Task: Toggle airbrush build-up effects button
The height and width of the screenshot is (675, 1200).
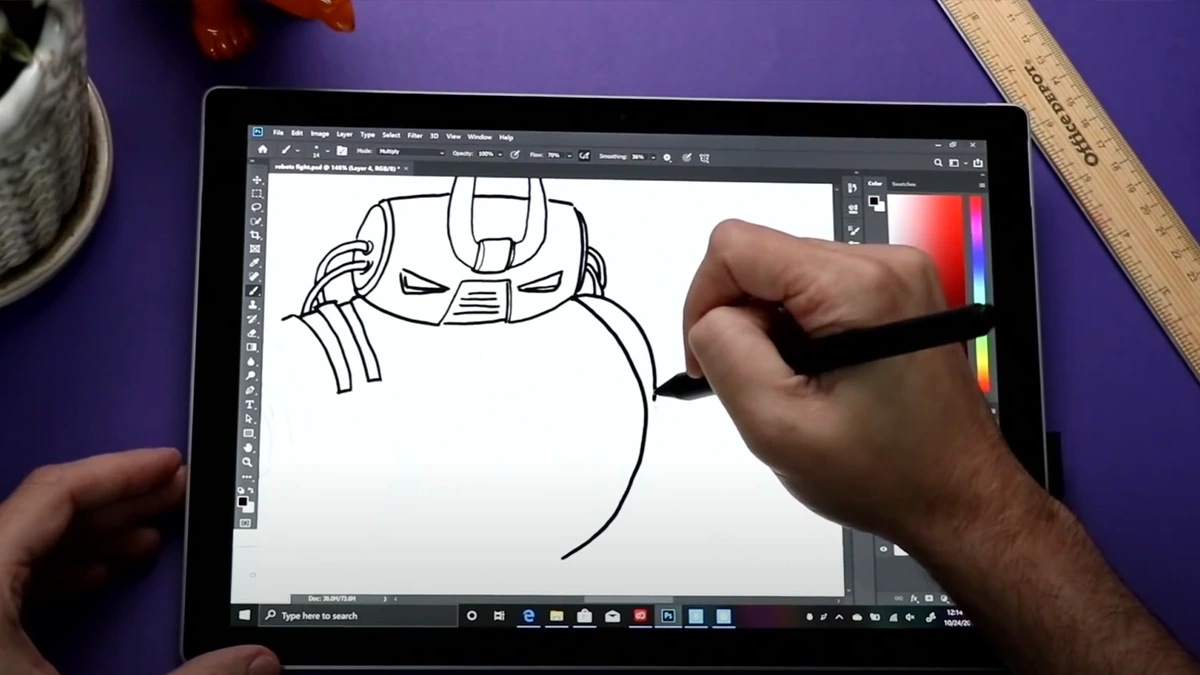Action: (x=584, y=155)
